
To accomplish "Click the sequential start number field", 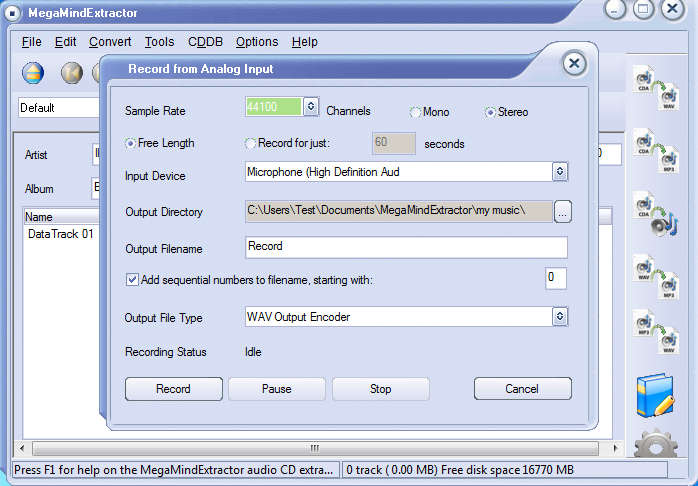I will pos(556,279).
